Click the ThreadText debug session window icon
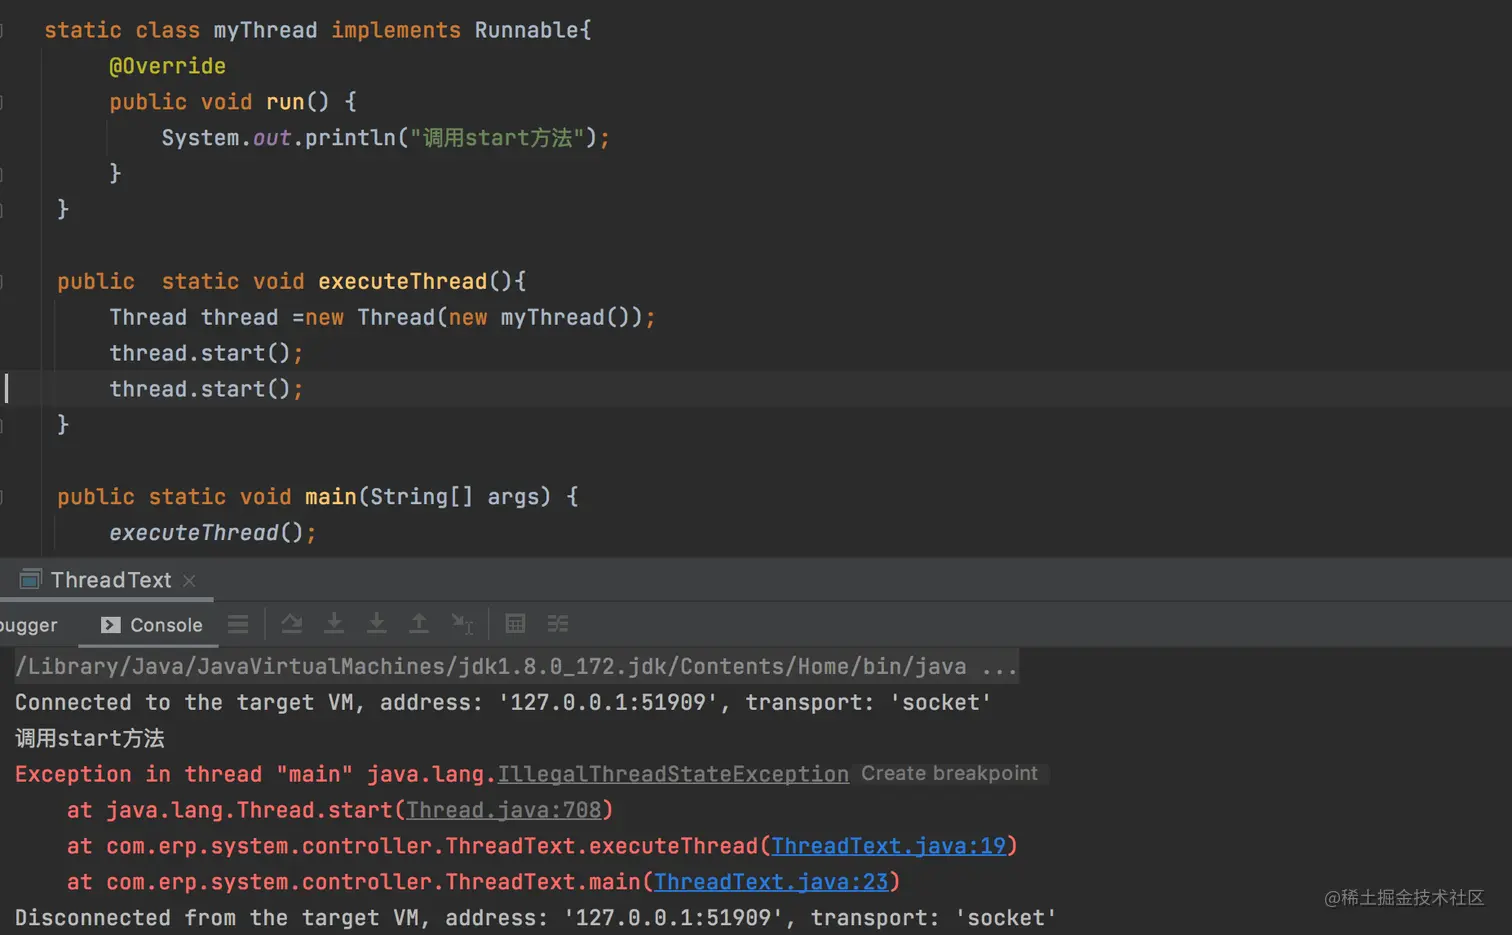The image size is (1512, 935). point(31,579)
